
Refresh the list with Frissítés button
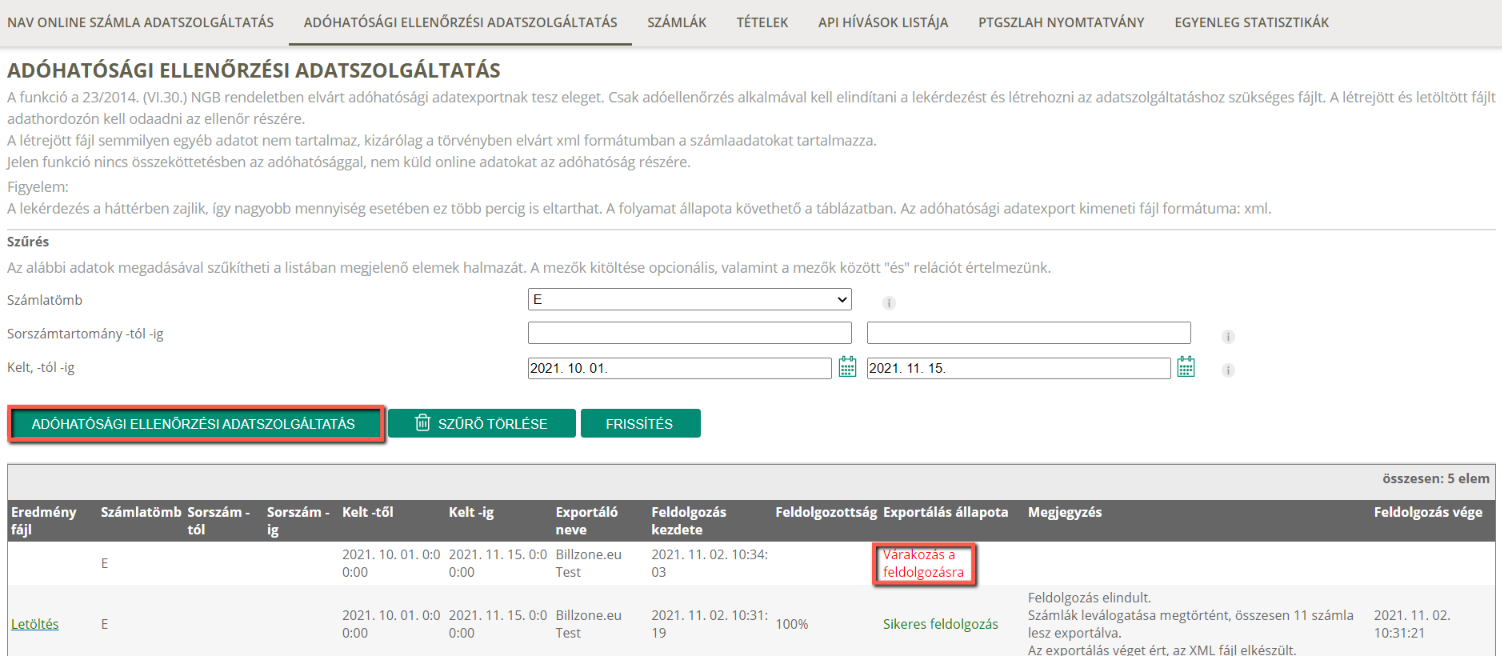(640, 424)
